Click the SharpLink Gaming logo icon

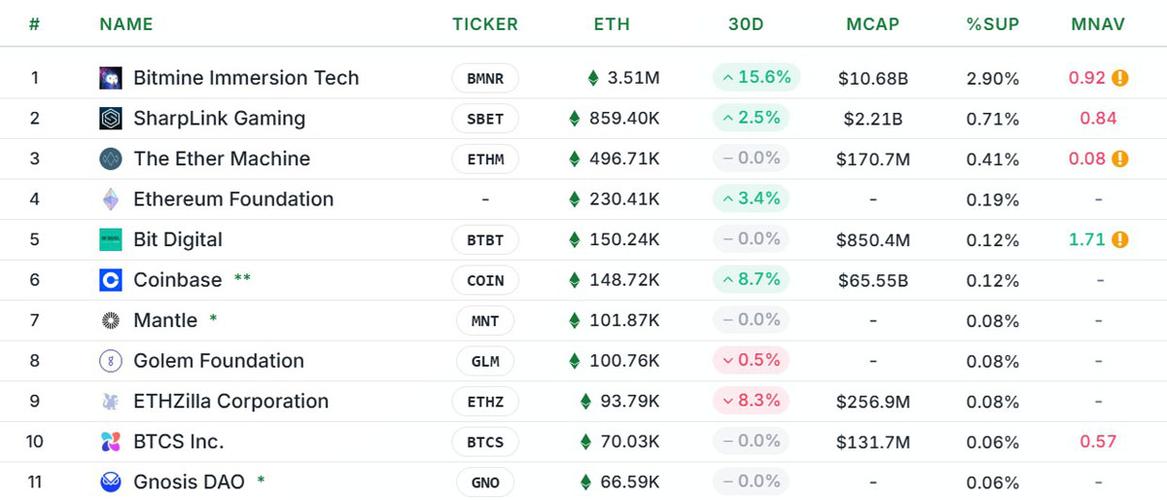point(111,118)
